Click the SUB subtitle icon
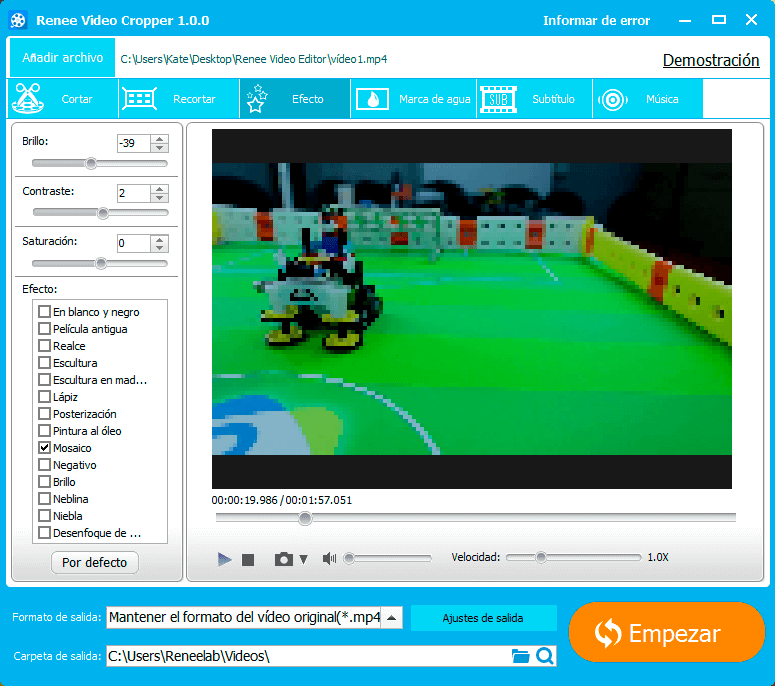The image size is (775, 686). click(x=498, y=99)
